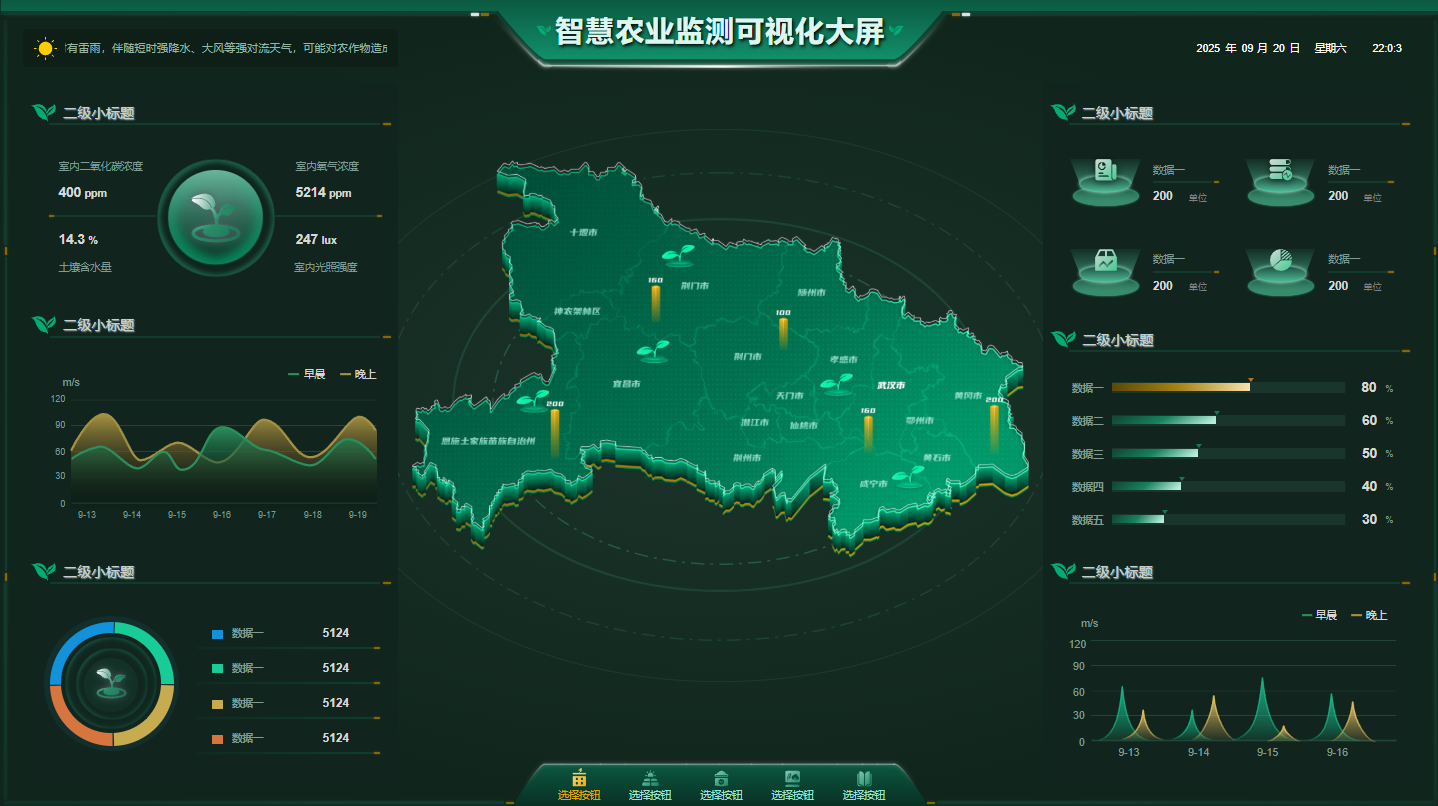Toggle 早晨 legend in the spiky peaks chart
Viewport: 1438px width, 806px height.
1319,615
